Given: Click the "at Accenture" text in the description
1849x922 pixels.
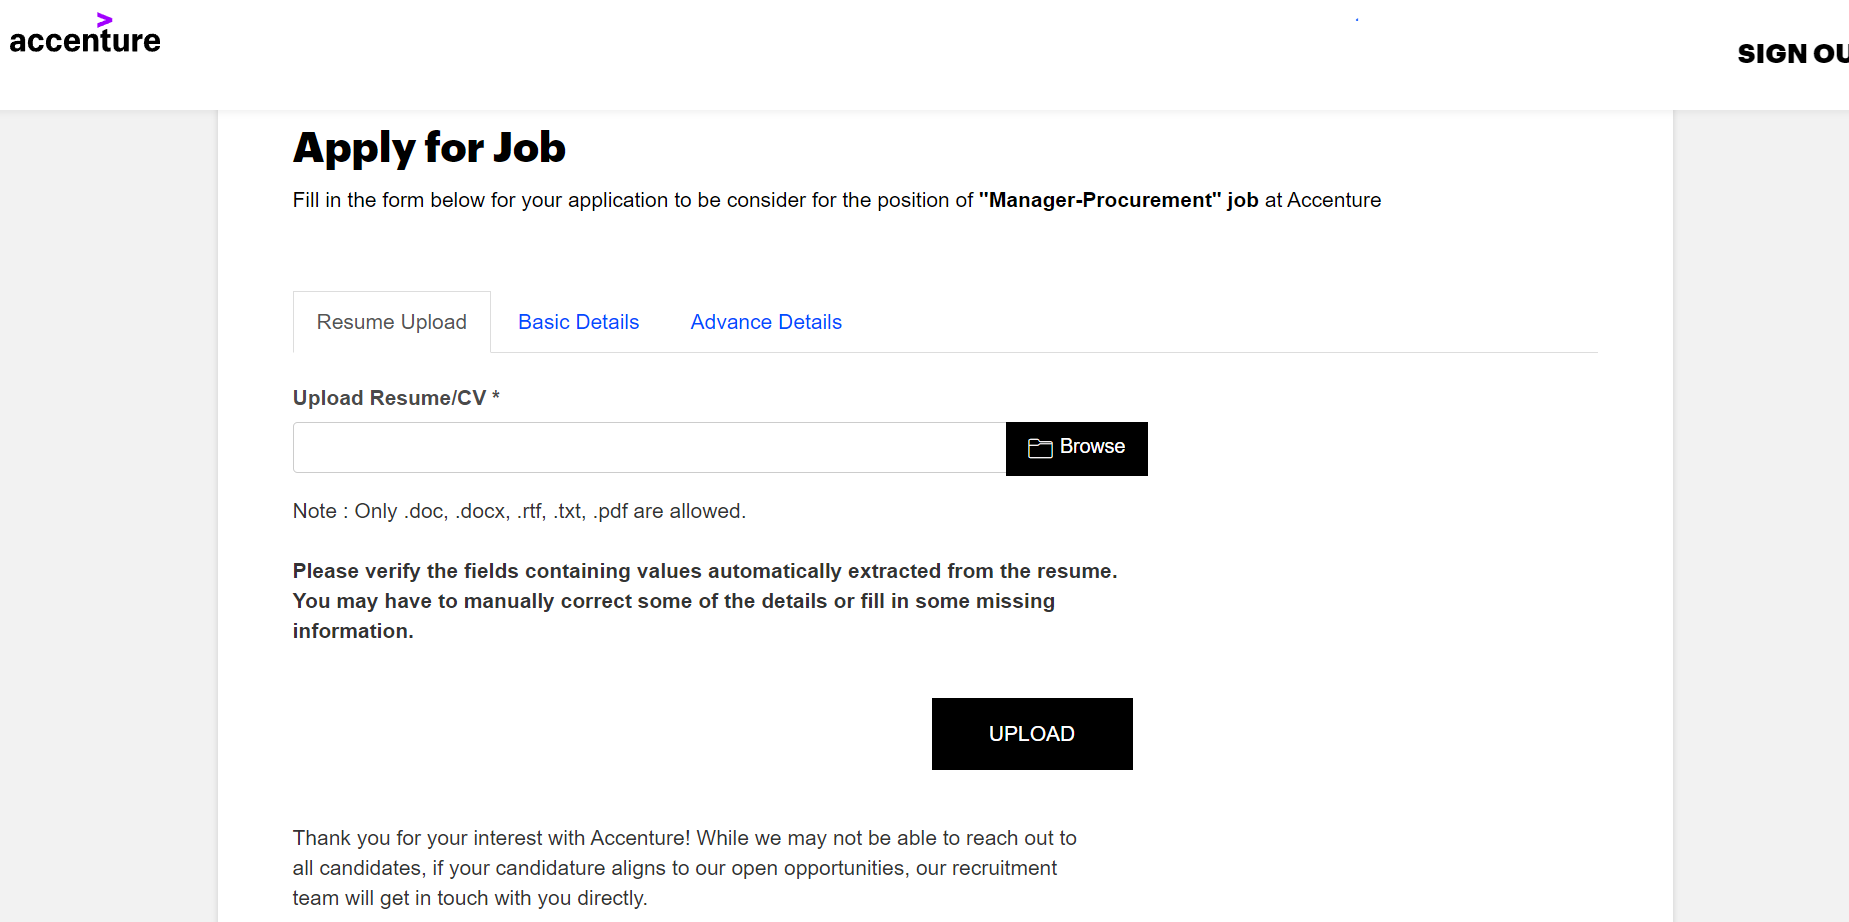Looking at the screenshot, I should coord(1322,200).
